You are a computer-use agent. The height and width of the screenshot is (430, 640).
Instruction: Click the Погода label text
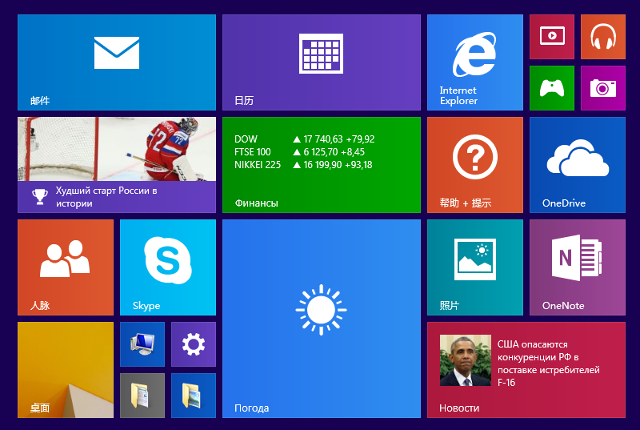tap(251, 408)
